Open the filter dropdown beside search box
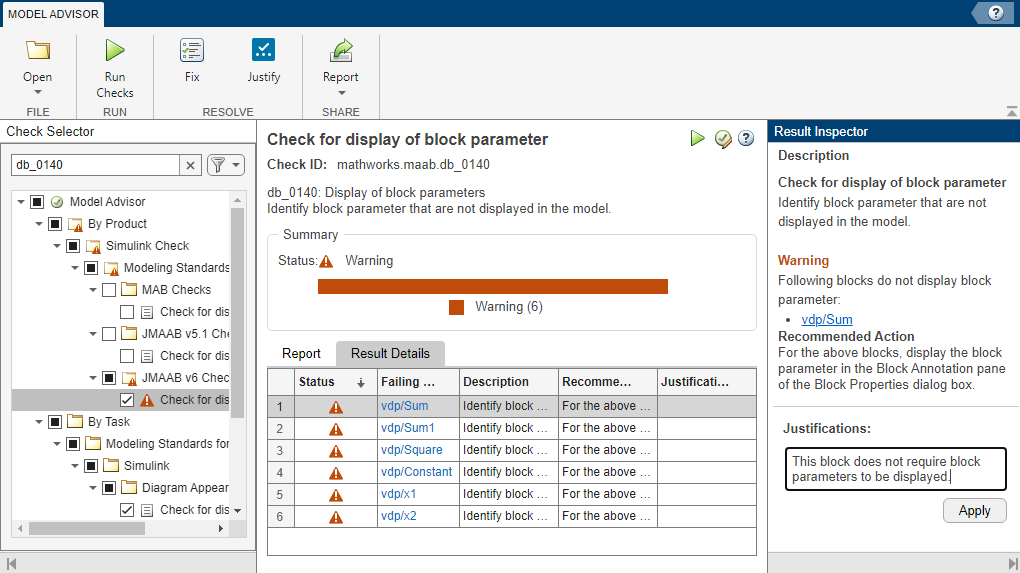The image size is (1020, 573). (x=225, y=165)
